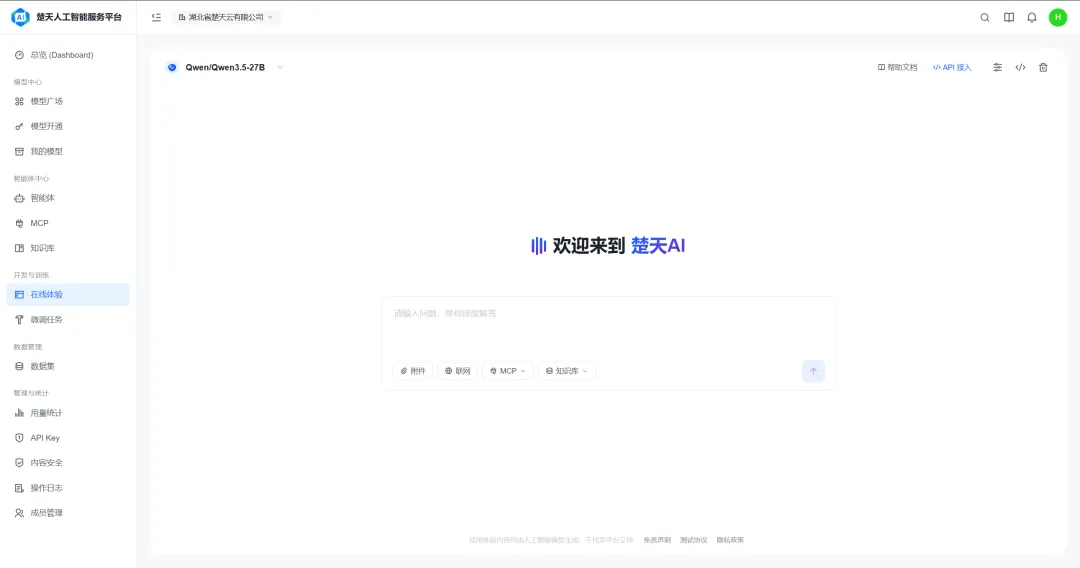
Task: Click the sidebar 知识库 book icon
Action: tap(19, 248)
